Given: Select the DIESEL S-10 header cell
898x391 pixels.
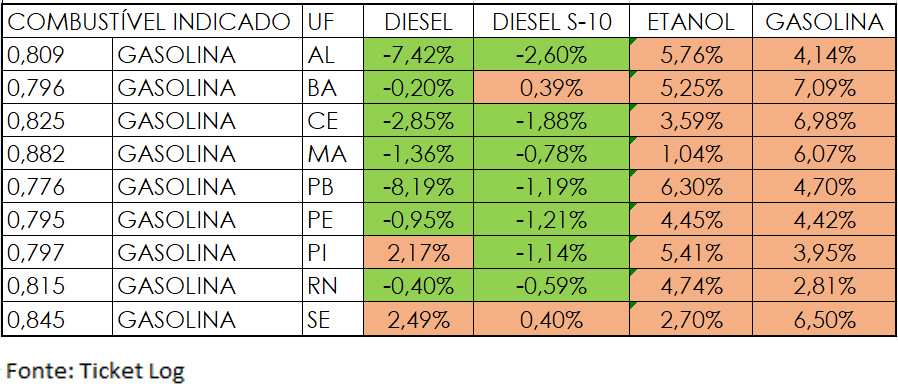Looking at the screenshot, I should click(x=551, y=22).
